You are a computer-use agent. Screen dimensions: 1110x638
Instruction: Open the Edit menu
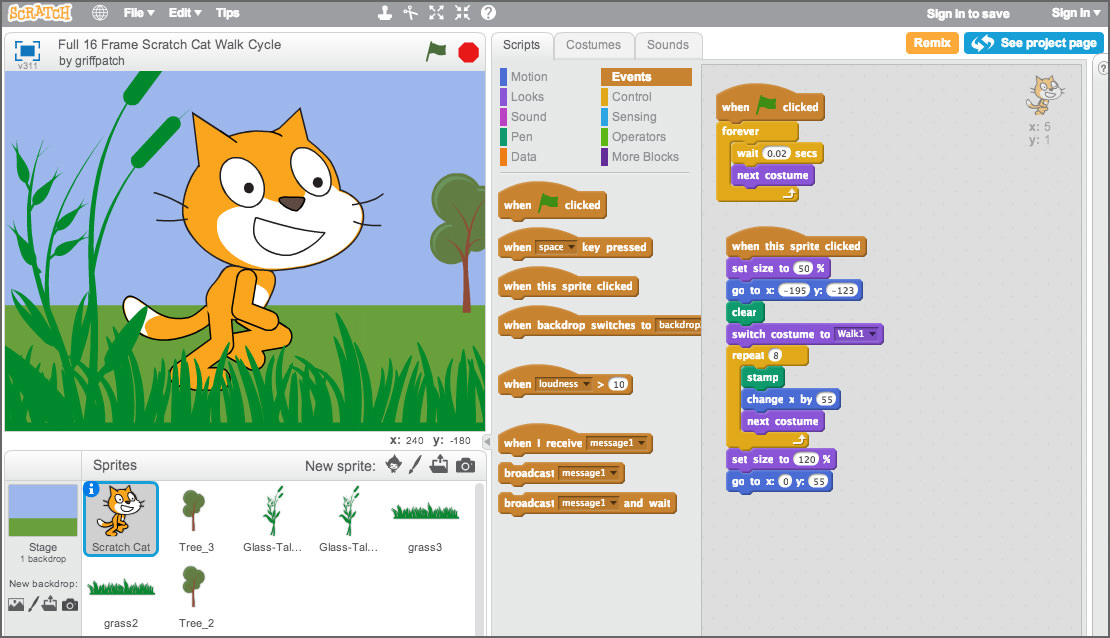point(183,13)
